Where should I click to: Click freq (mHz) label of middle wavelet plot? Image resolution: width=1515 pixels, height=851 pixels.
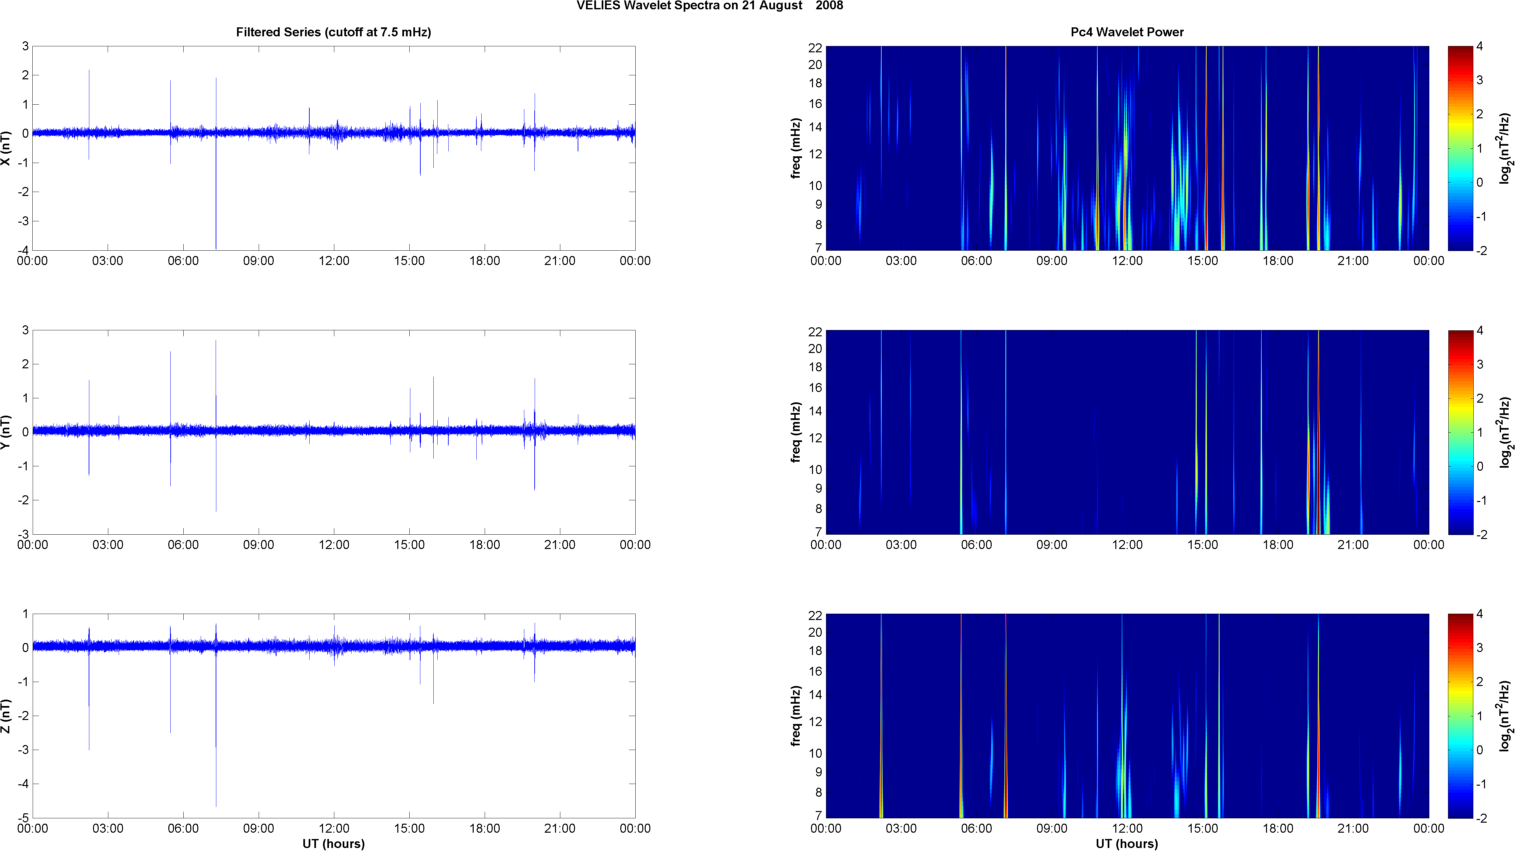[x=796, y=432]
